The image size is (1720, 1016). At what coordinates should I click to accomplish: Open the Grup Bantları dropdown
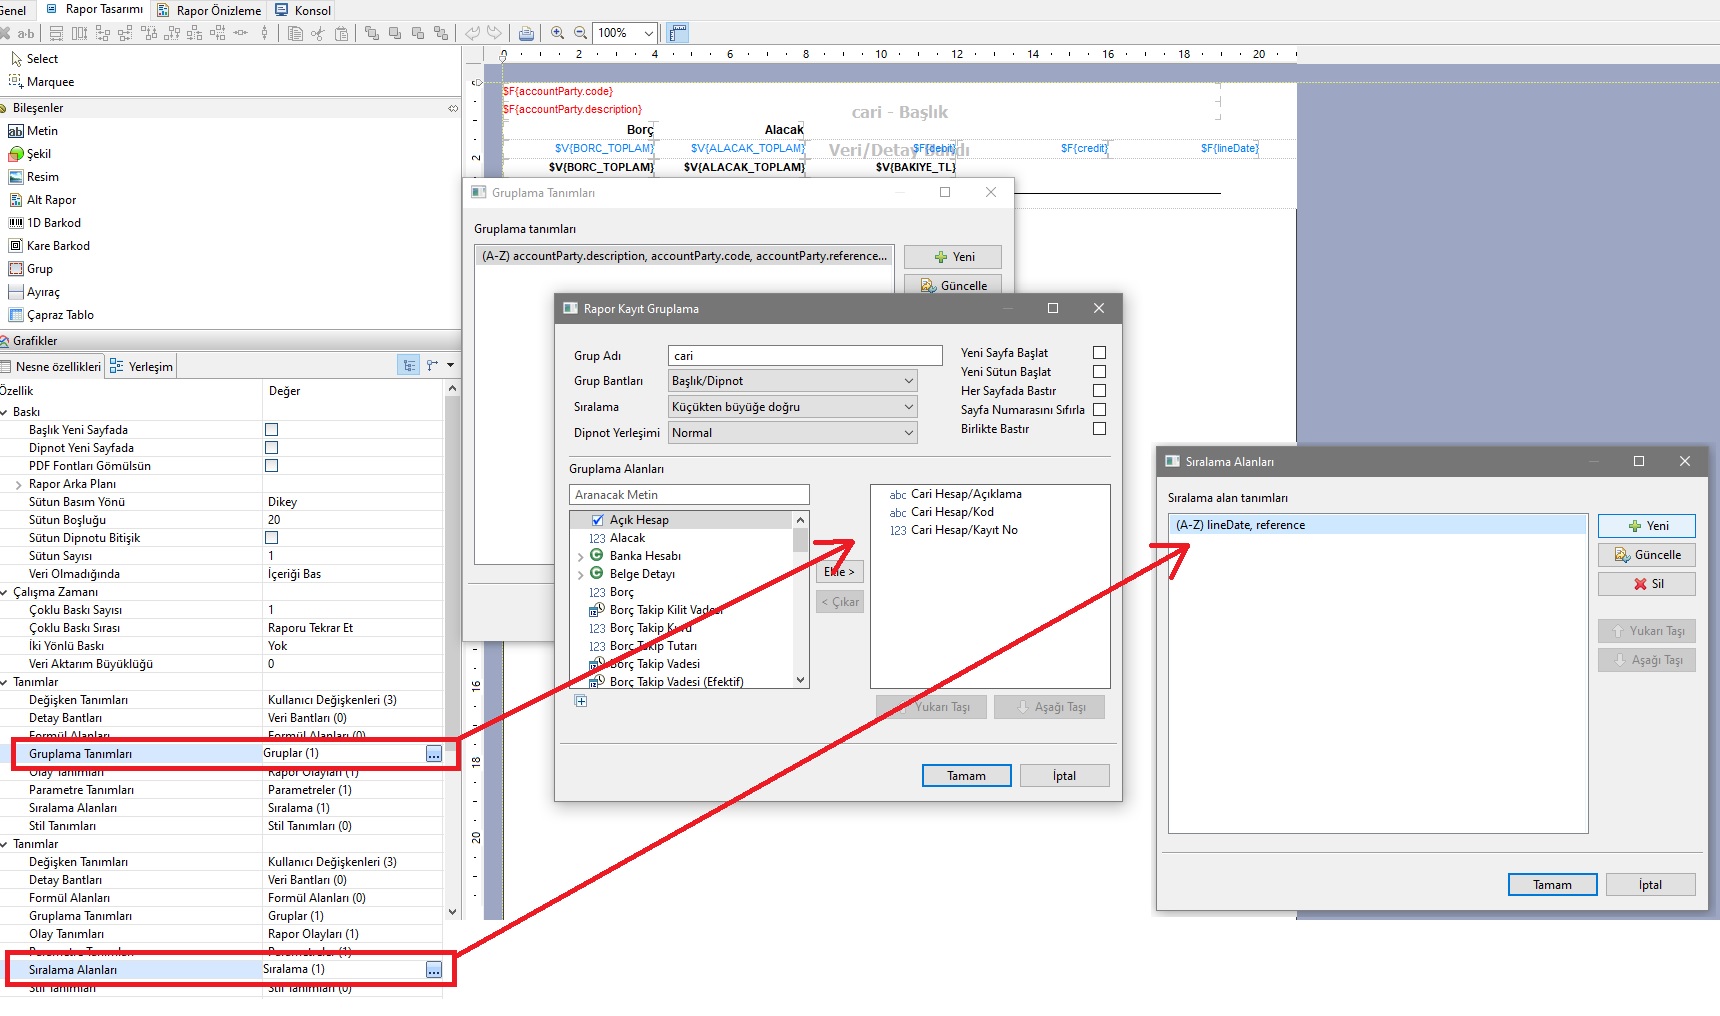pyautogui.click(x=792, y=381)
